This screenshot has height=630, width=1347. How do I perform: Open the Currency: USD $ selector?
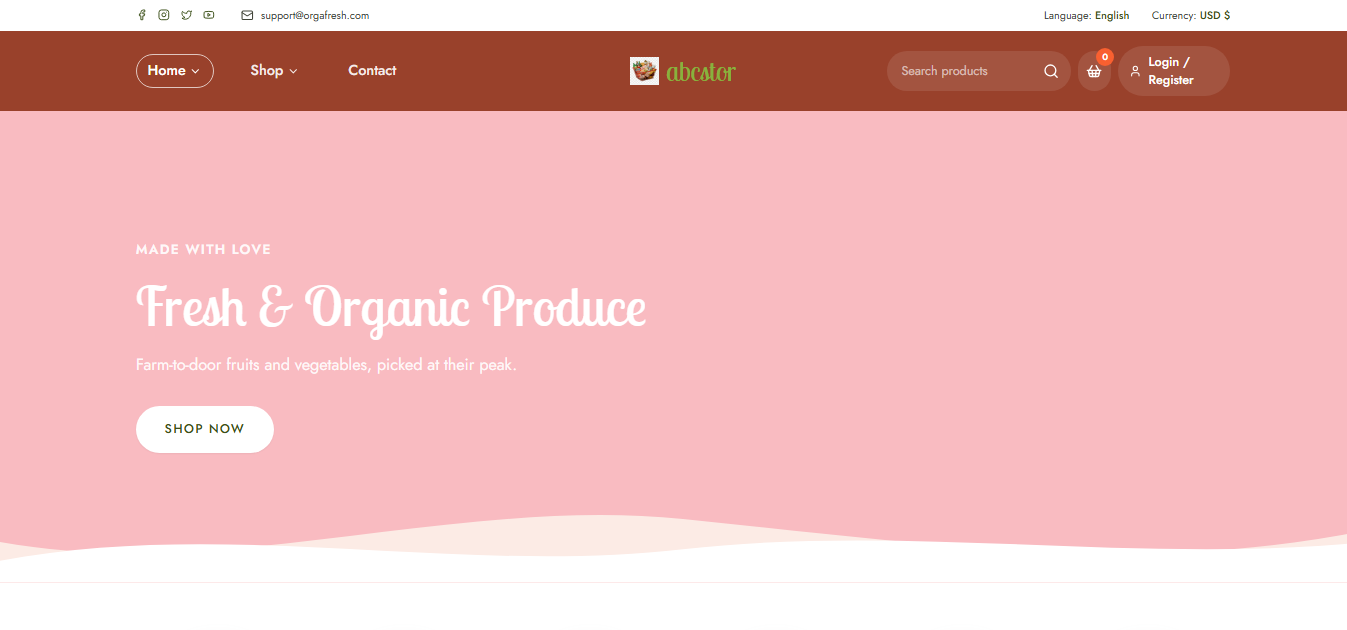[x=1191, y=15]
